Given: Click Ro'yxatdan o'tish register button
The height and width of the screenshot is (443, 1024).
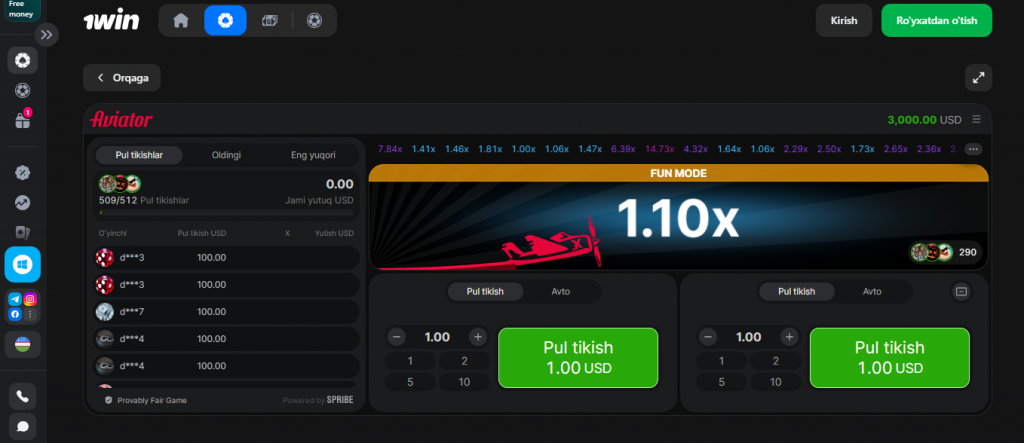Looking at the screenshot, I should tap(936, 20).
